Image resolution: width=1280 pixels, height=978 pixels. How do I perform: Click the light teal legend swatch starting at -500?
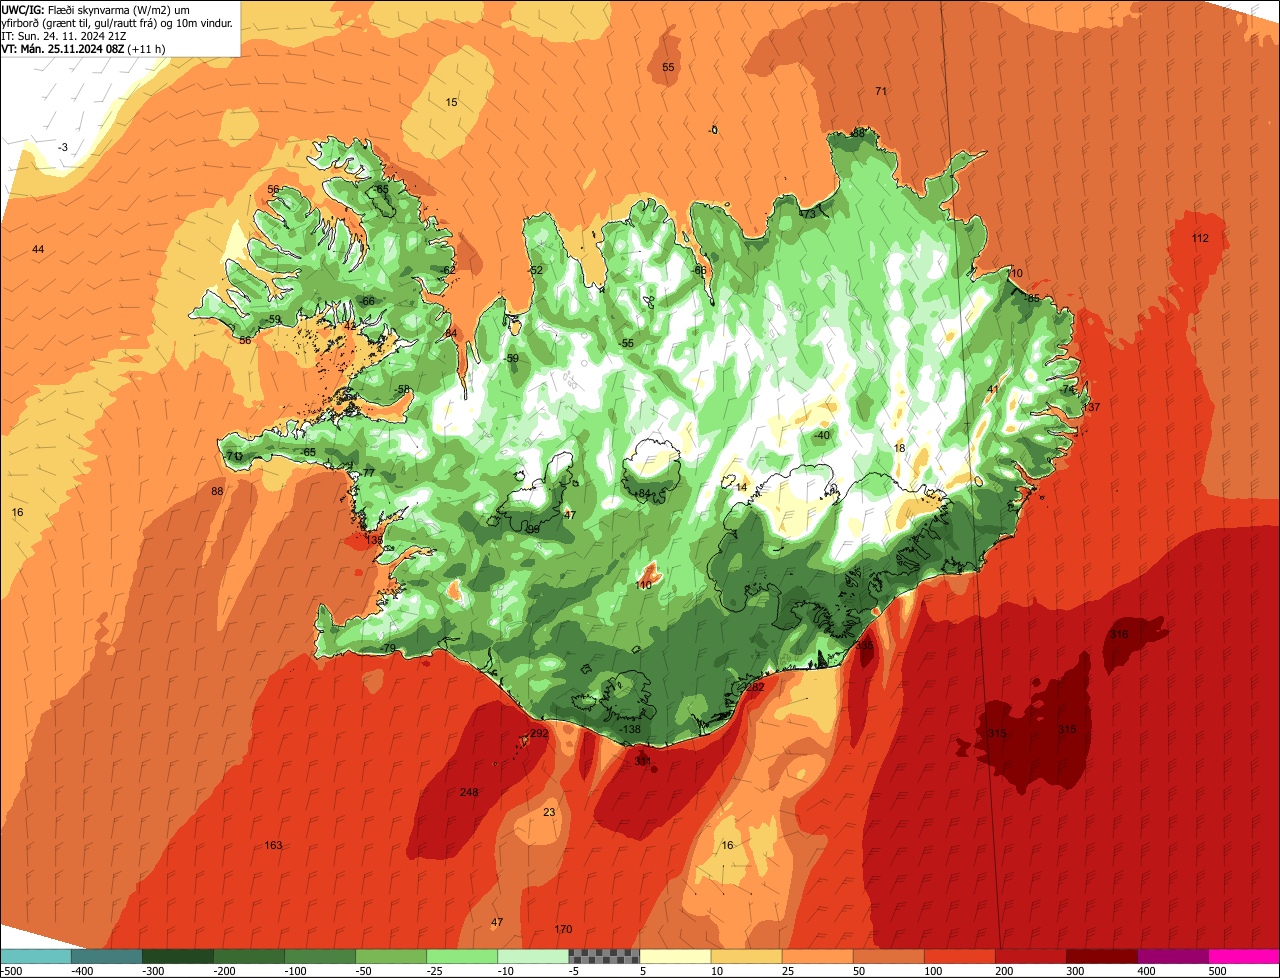tap(35, 956)
